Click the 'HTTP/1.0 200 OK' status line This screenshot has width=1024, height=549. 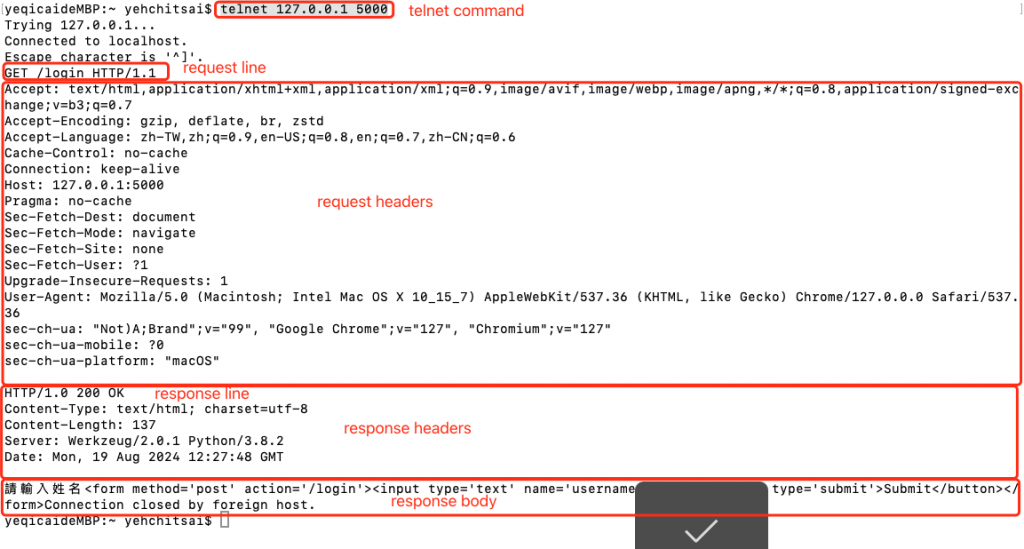pos(64,393)
